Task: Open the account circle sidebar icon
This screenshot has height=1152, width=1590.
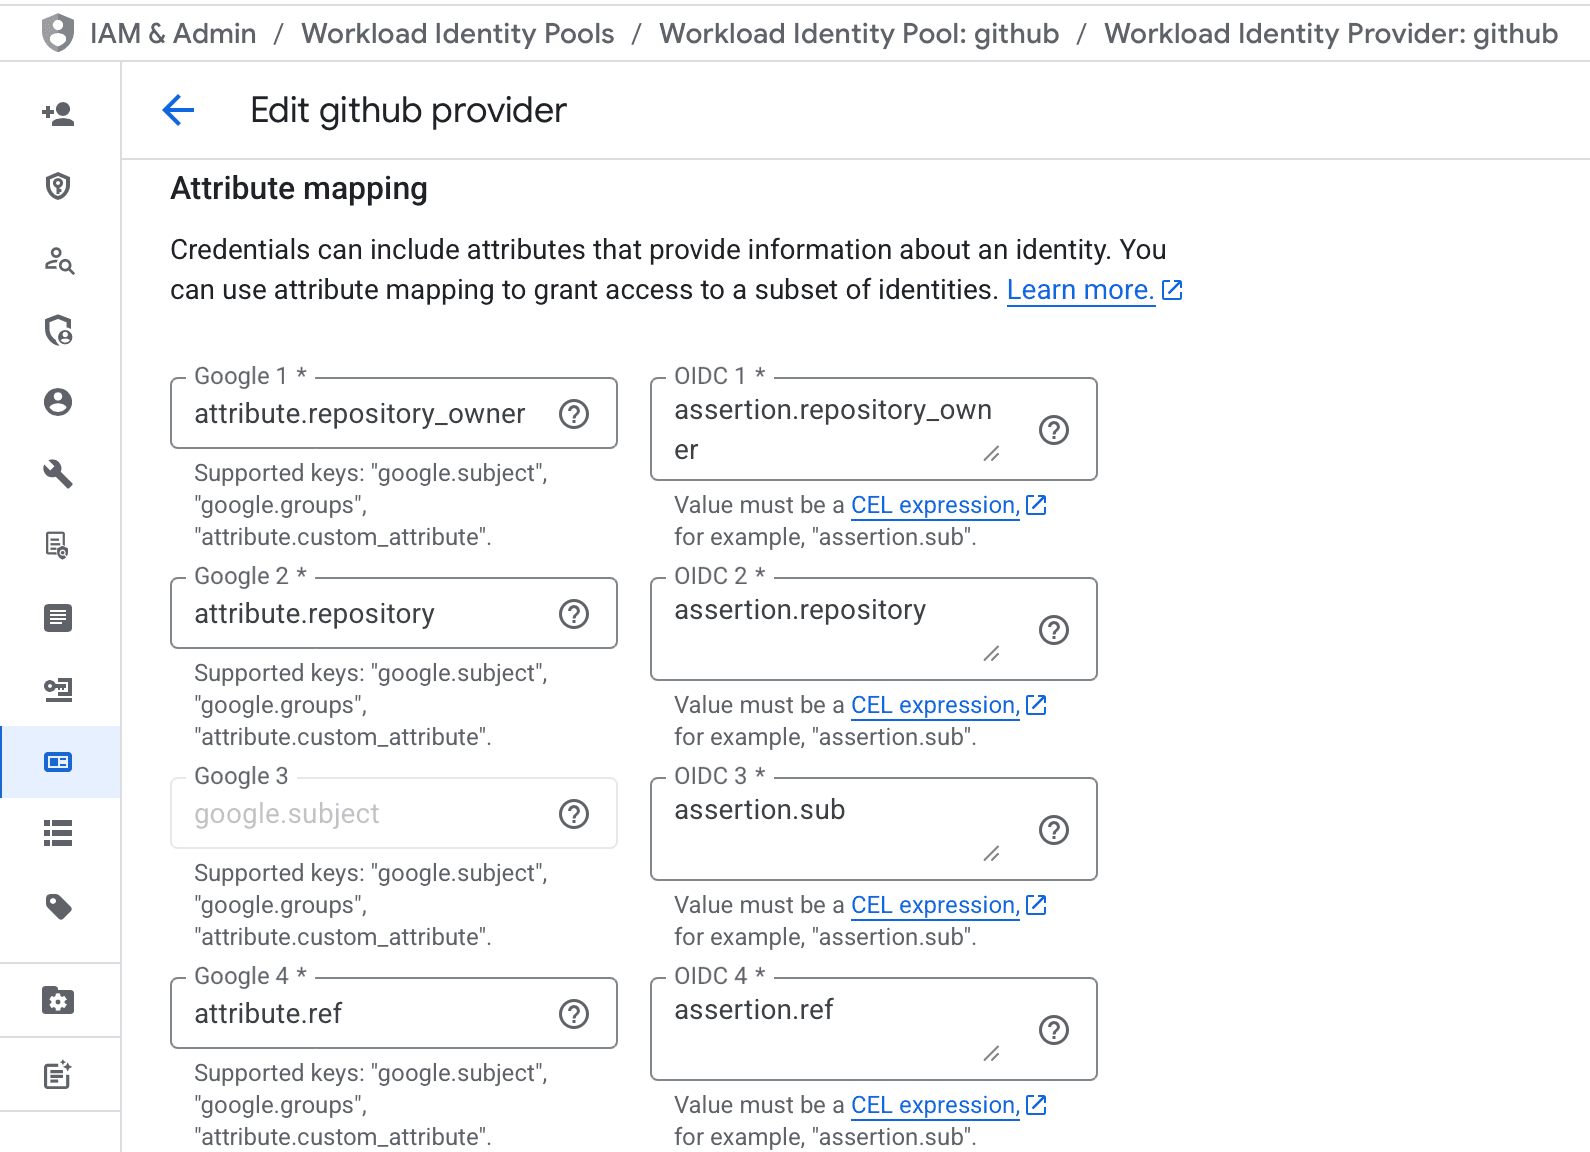Action: pos(58,402)
